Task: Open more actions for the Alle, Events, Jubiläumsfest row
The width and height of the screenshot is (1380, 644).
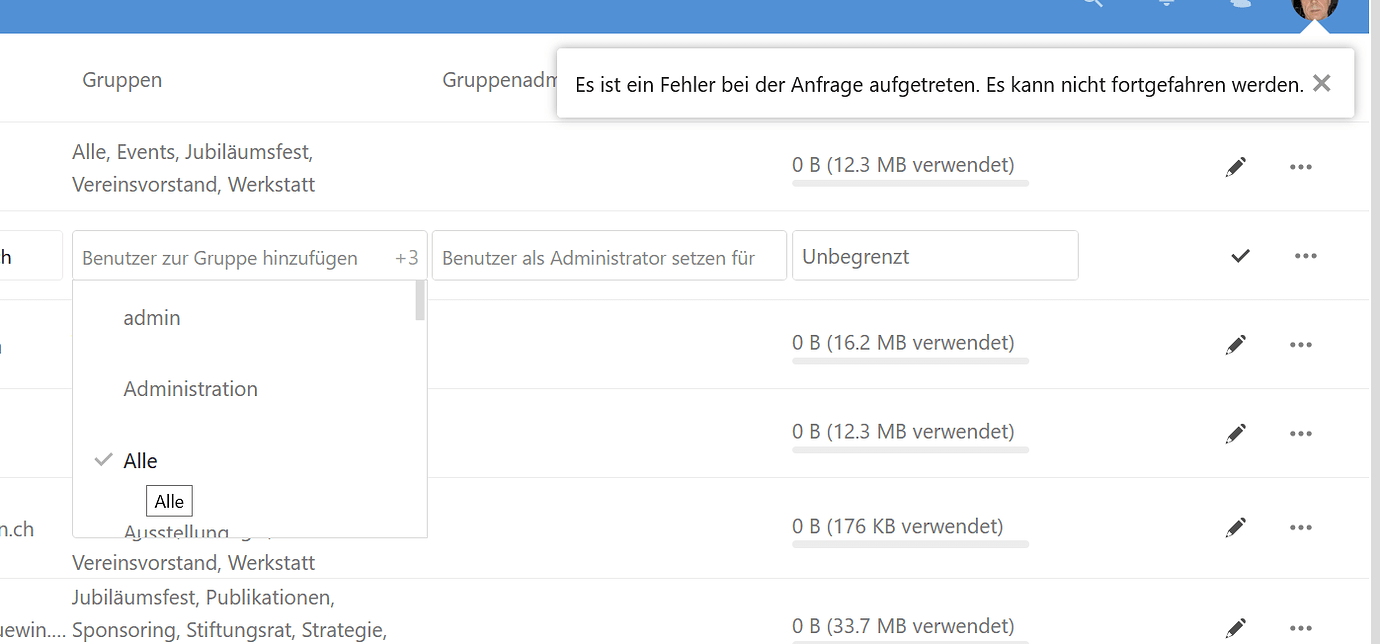Action: point(1300,167)
